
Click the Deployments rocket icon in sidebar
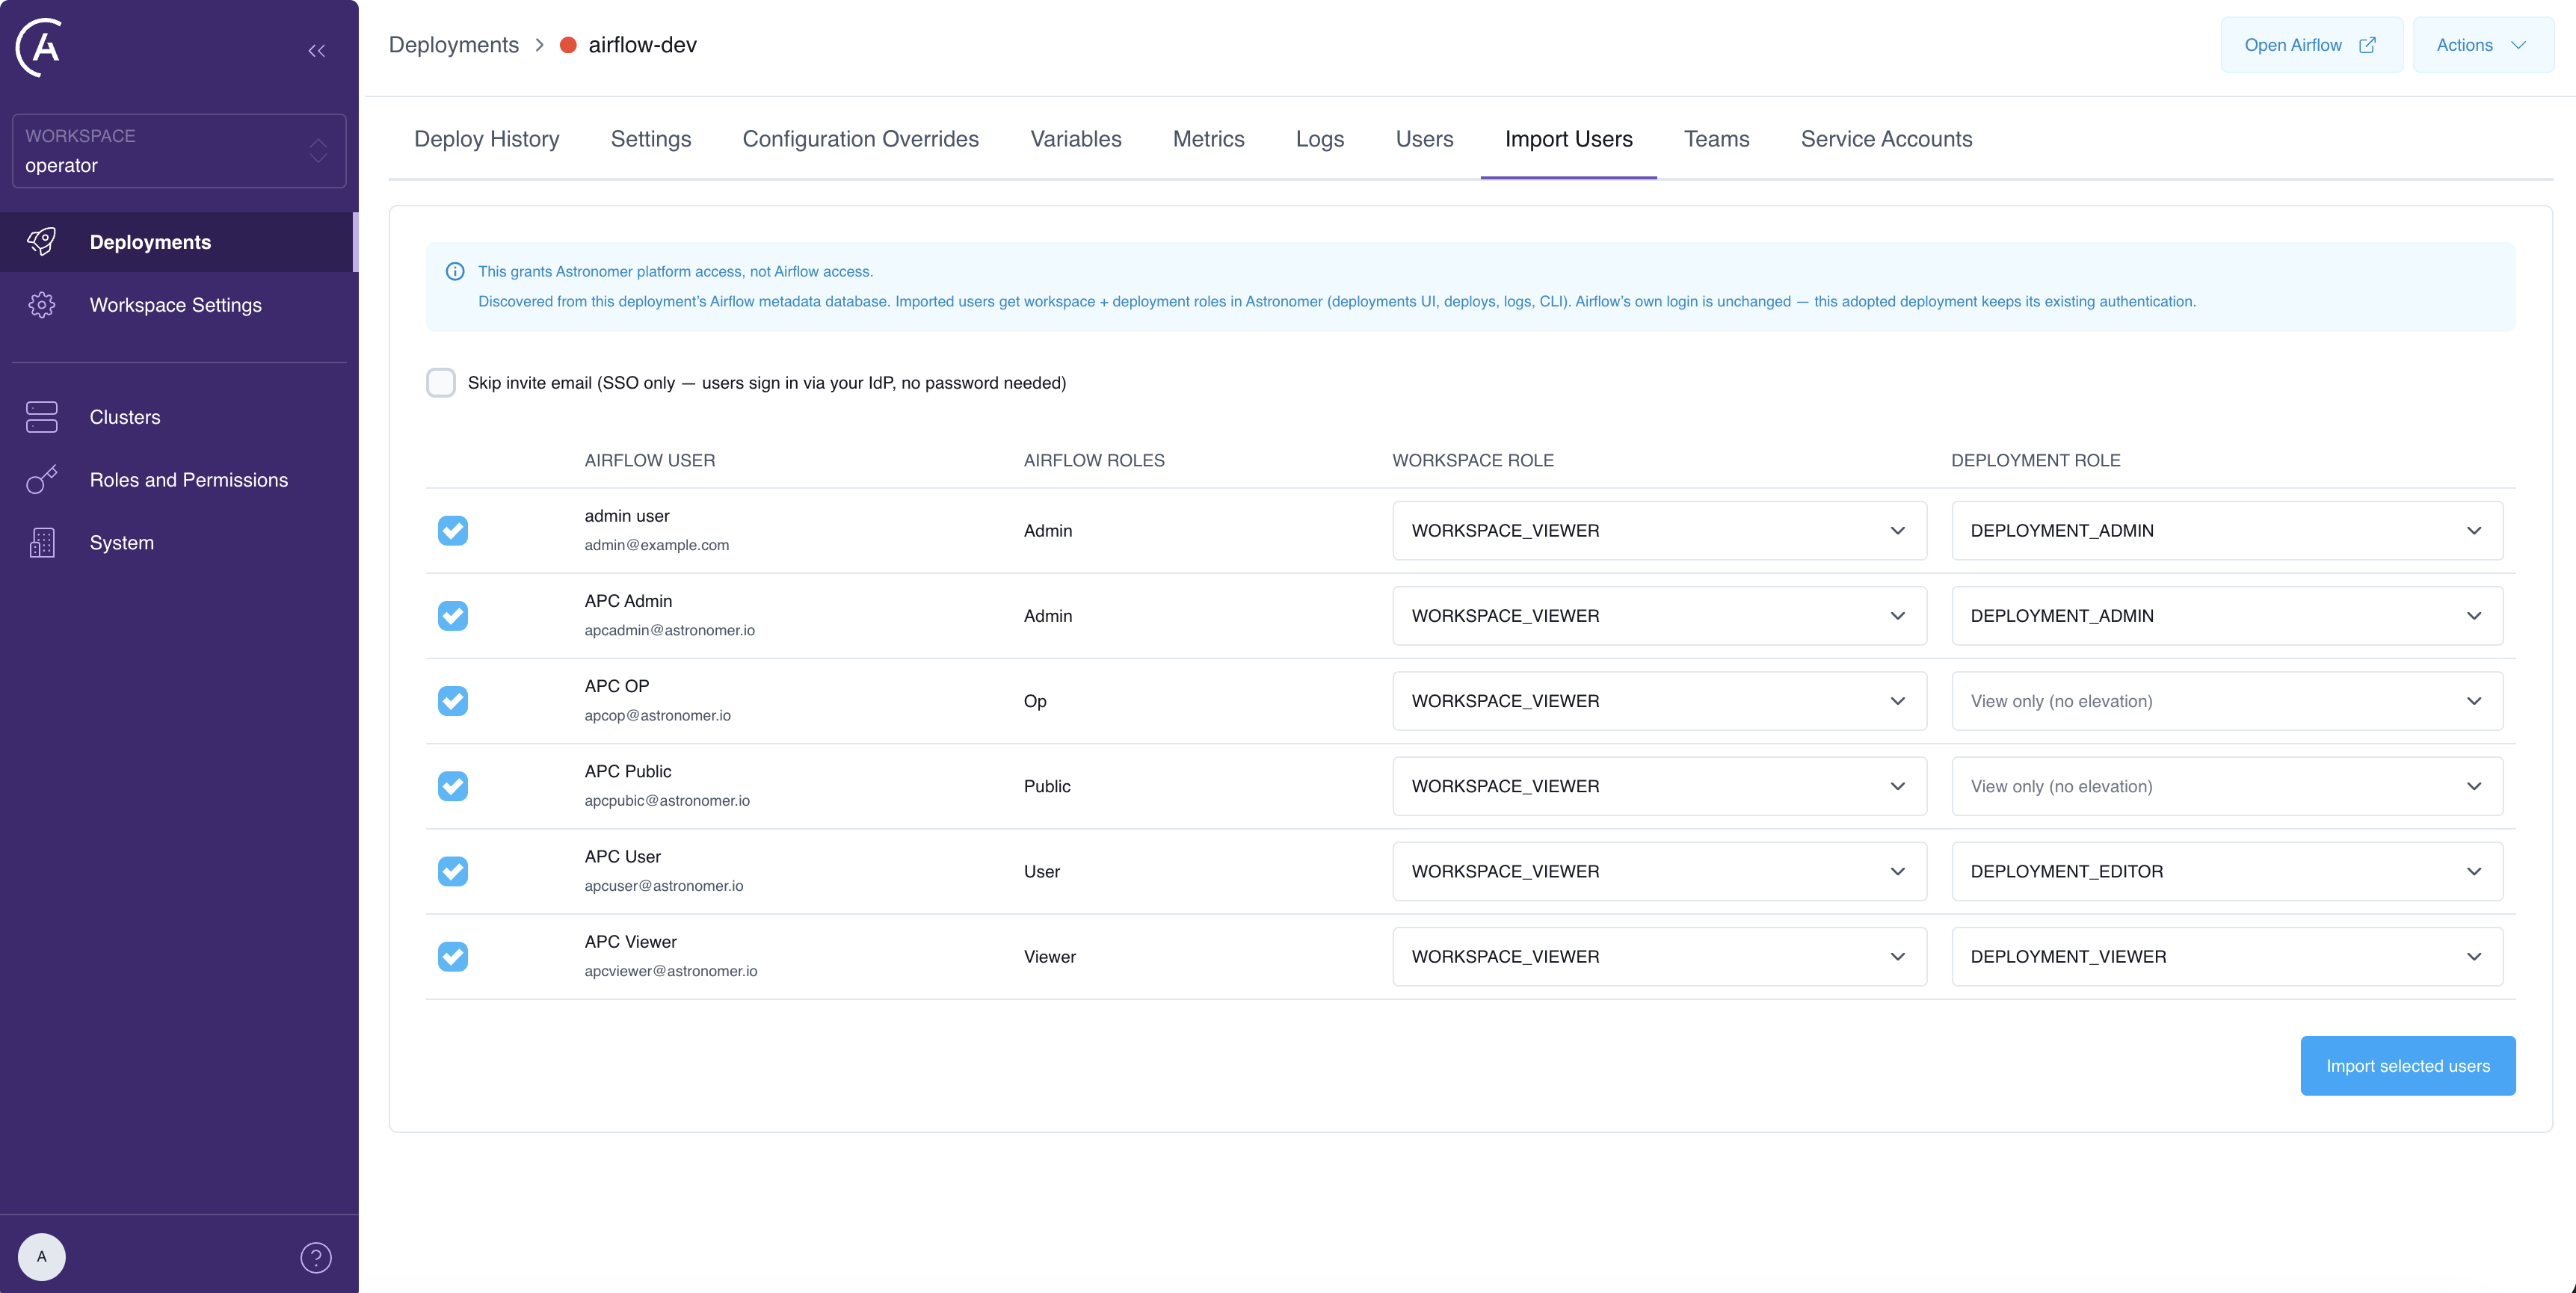[x=42, y=242]
